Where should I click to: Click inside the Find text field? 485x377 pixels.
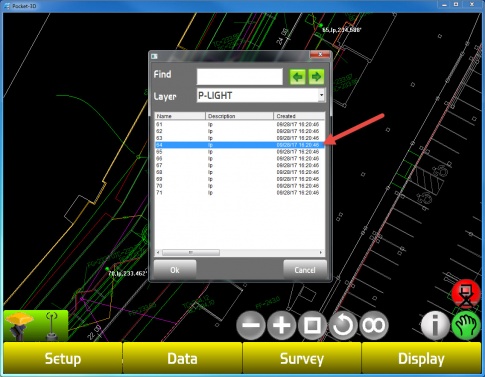click(x=240, y=77)
